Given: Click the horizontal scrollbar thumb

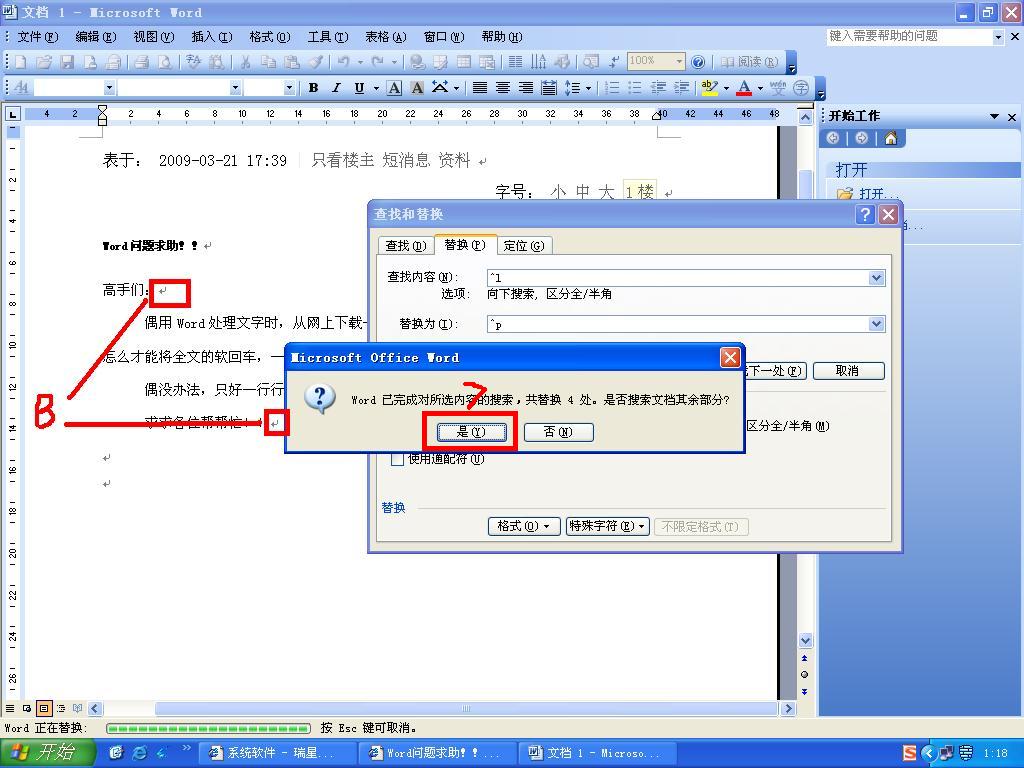Looking at the screenshot, I should point(466,709).
